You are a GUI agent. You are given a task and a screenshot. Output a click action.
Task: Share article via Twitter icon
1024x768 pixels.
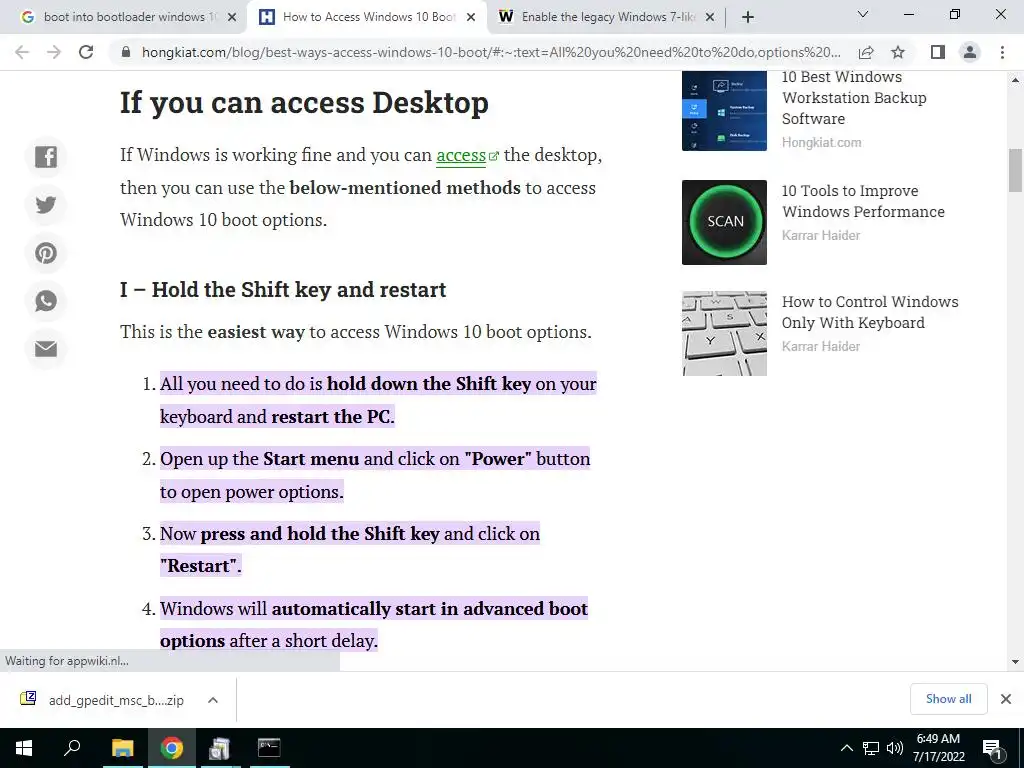pyautogui.click(x=46, y=205)
